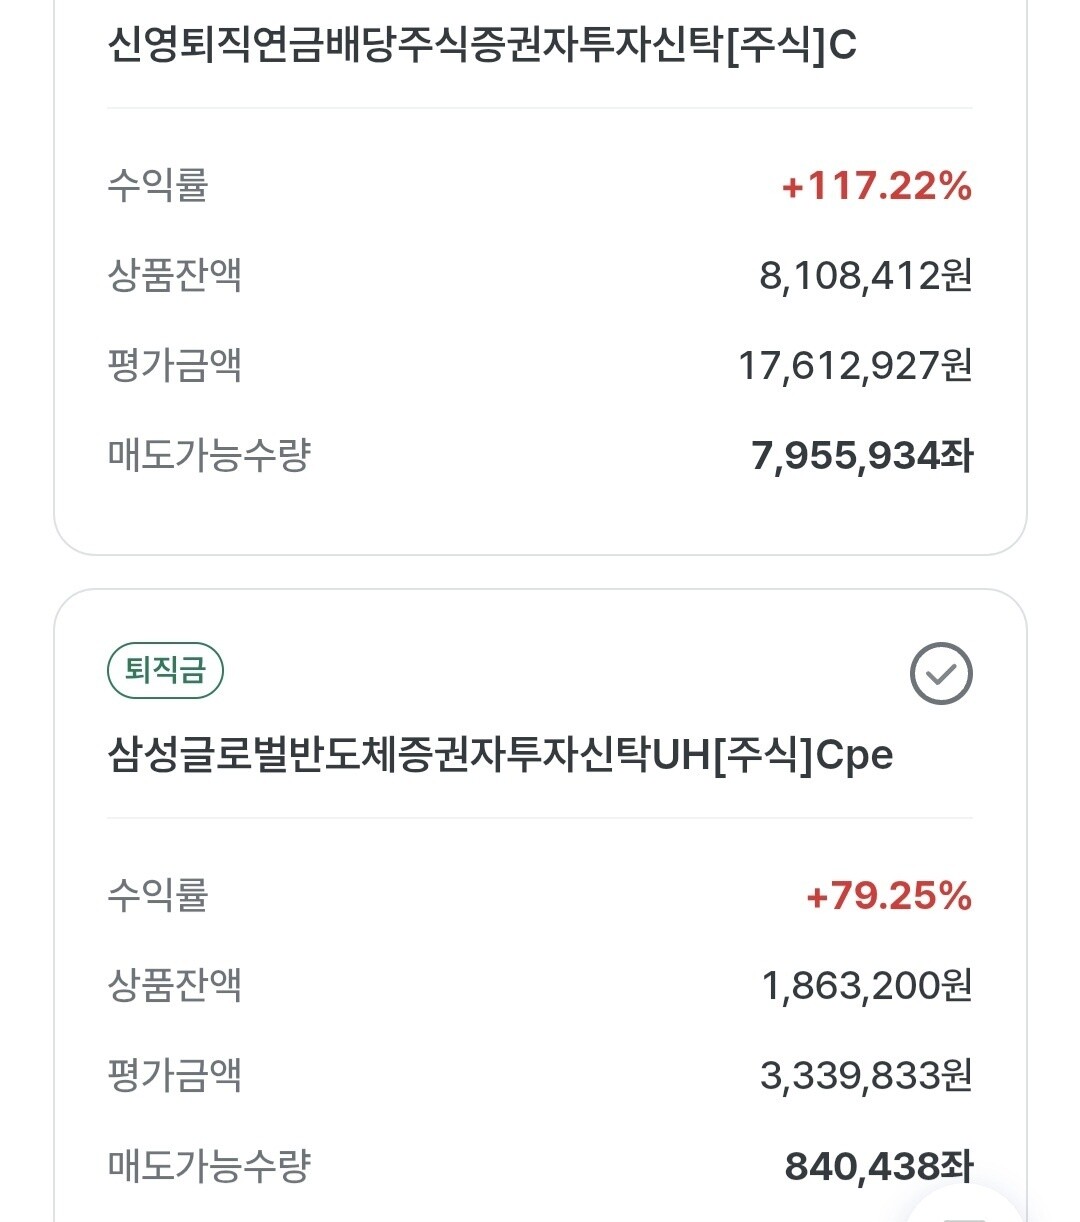
Task: Open 신영퇴직연금배당주식증권자투자신탁[주식]C fund title
Action: point(482,45)
